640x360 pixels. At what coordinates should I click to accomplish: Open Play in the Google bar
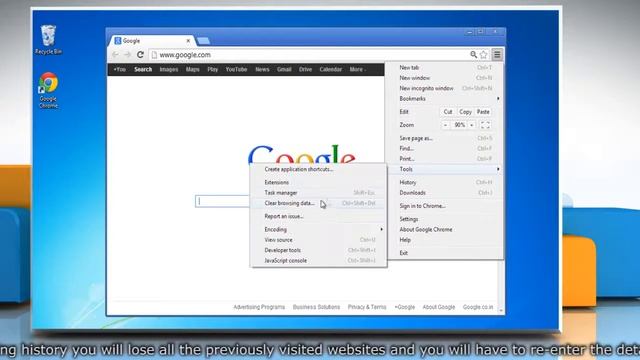point(213,69)
